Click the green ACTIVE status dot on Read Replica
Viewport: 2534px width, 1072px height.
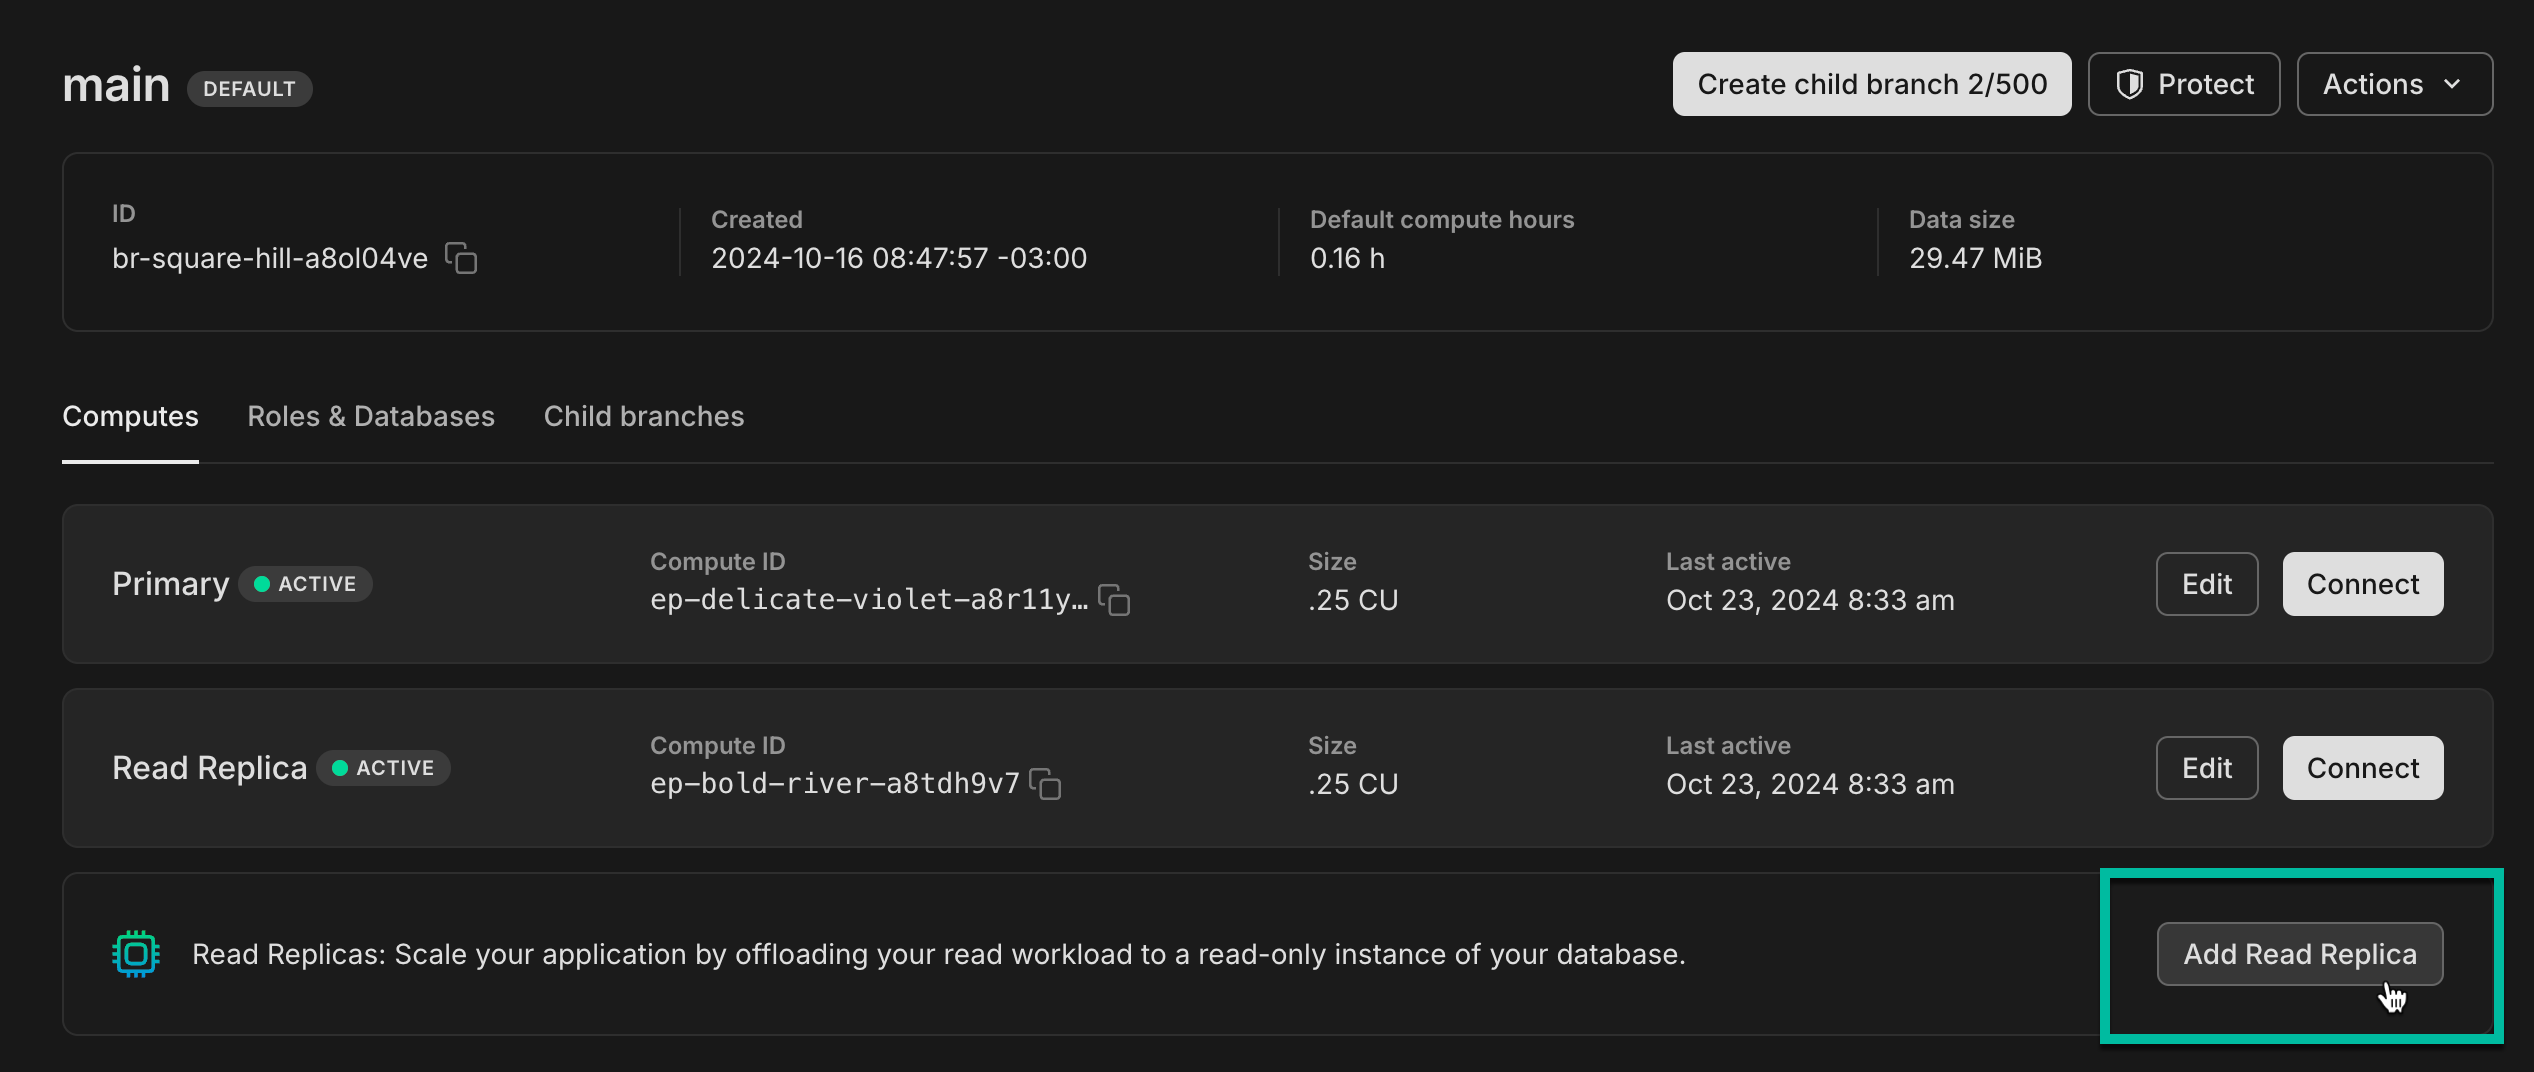[341, 768]
